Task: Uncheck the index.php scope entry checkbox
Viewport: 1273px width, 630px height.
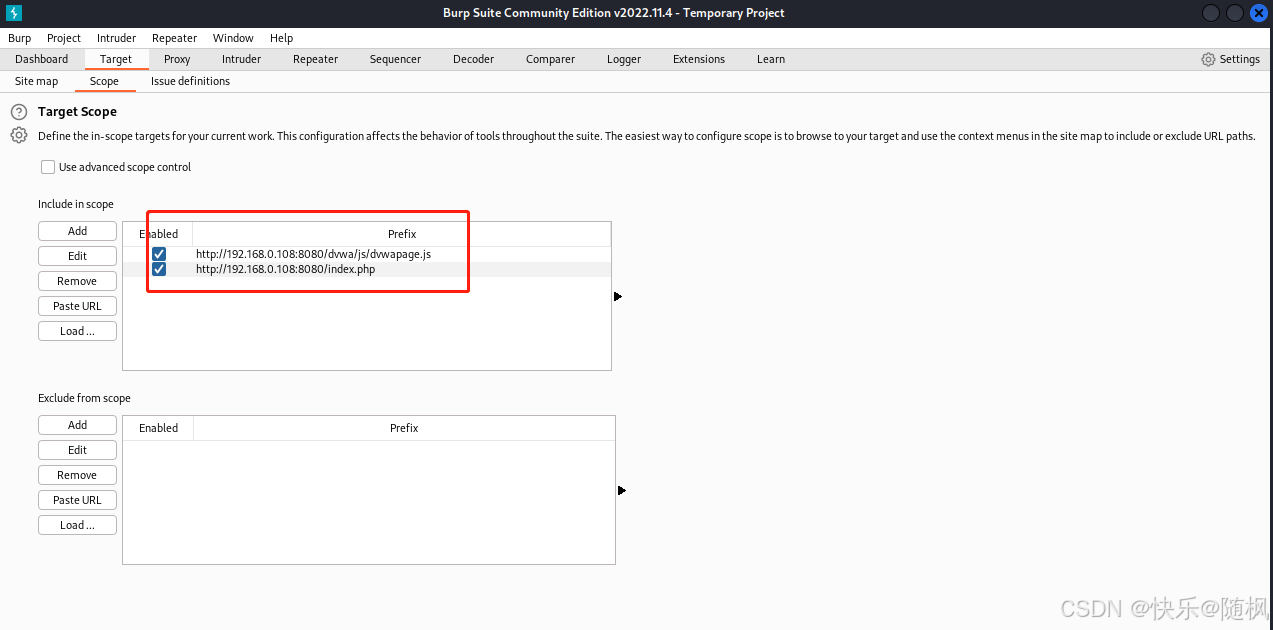Action: pyautogui.click(x=159, y=269)
